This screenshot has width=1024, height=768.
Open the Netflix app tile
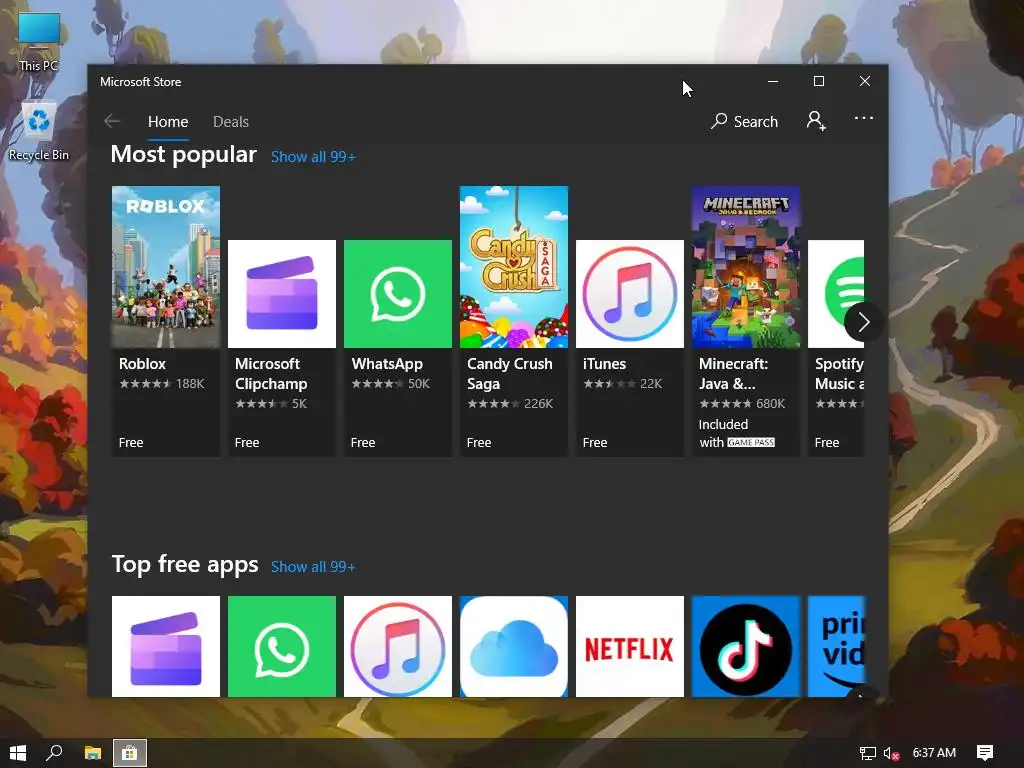[630, 647]
